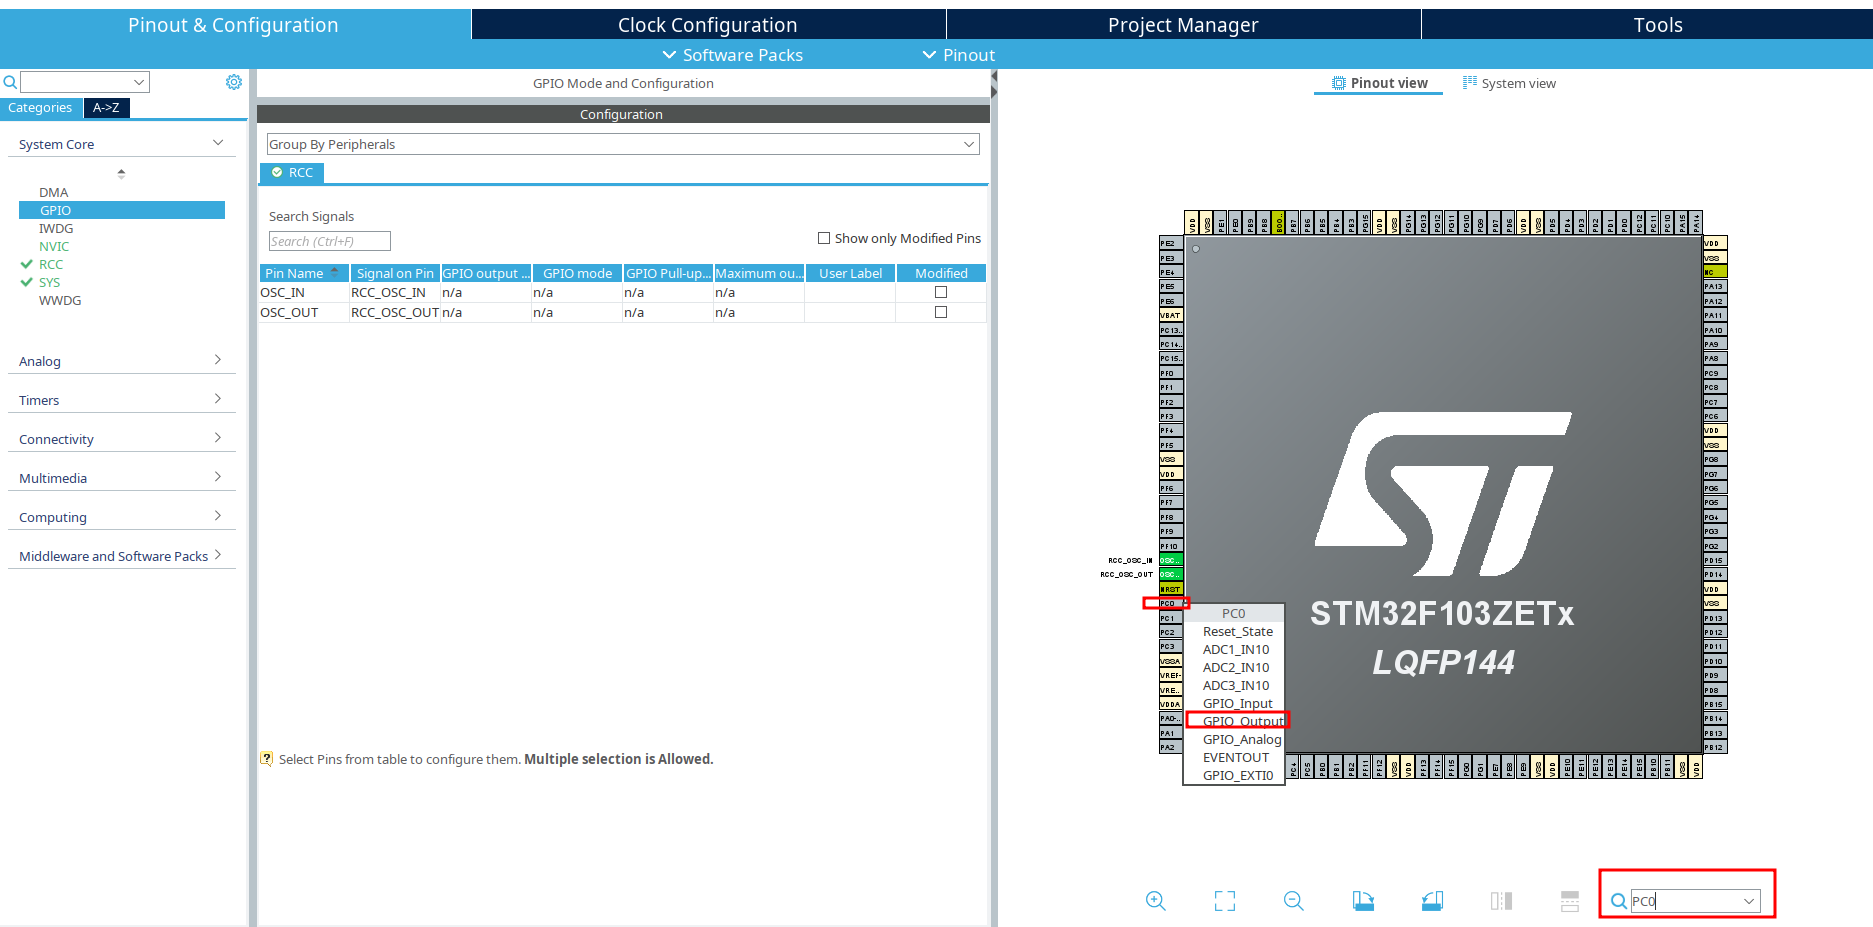Image resolution: width=1873 pixels, height=927 pixels.
Task: Enable Show only Modified Pins
Action: pos(825,237)
